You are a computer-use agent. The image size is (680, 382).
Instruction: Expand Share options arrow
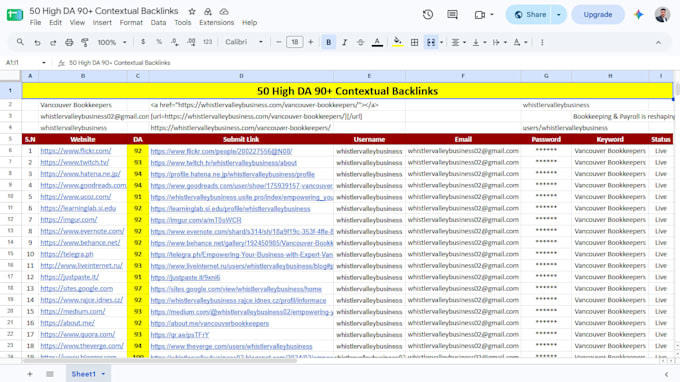559,14
